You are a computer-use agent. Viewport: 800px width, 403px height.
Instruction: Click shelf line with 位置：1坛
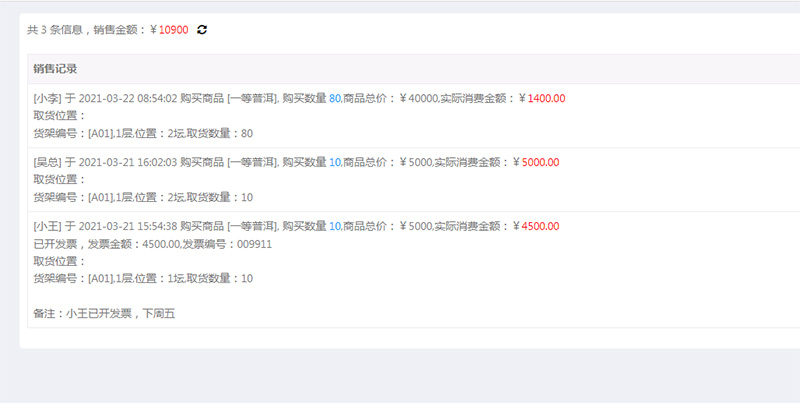143,279
